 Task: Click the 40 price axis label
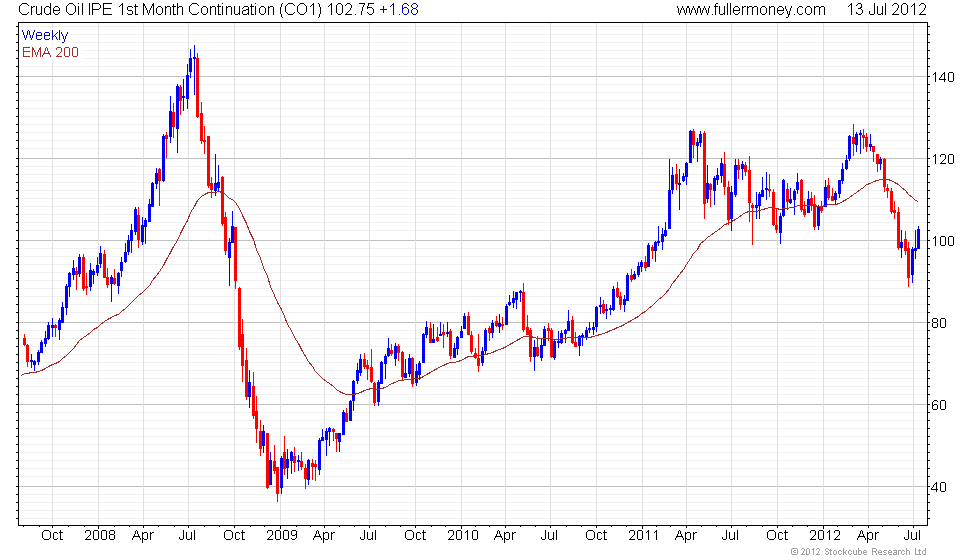click(939, 487)
